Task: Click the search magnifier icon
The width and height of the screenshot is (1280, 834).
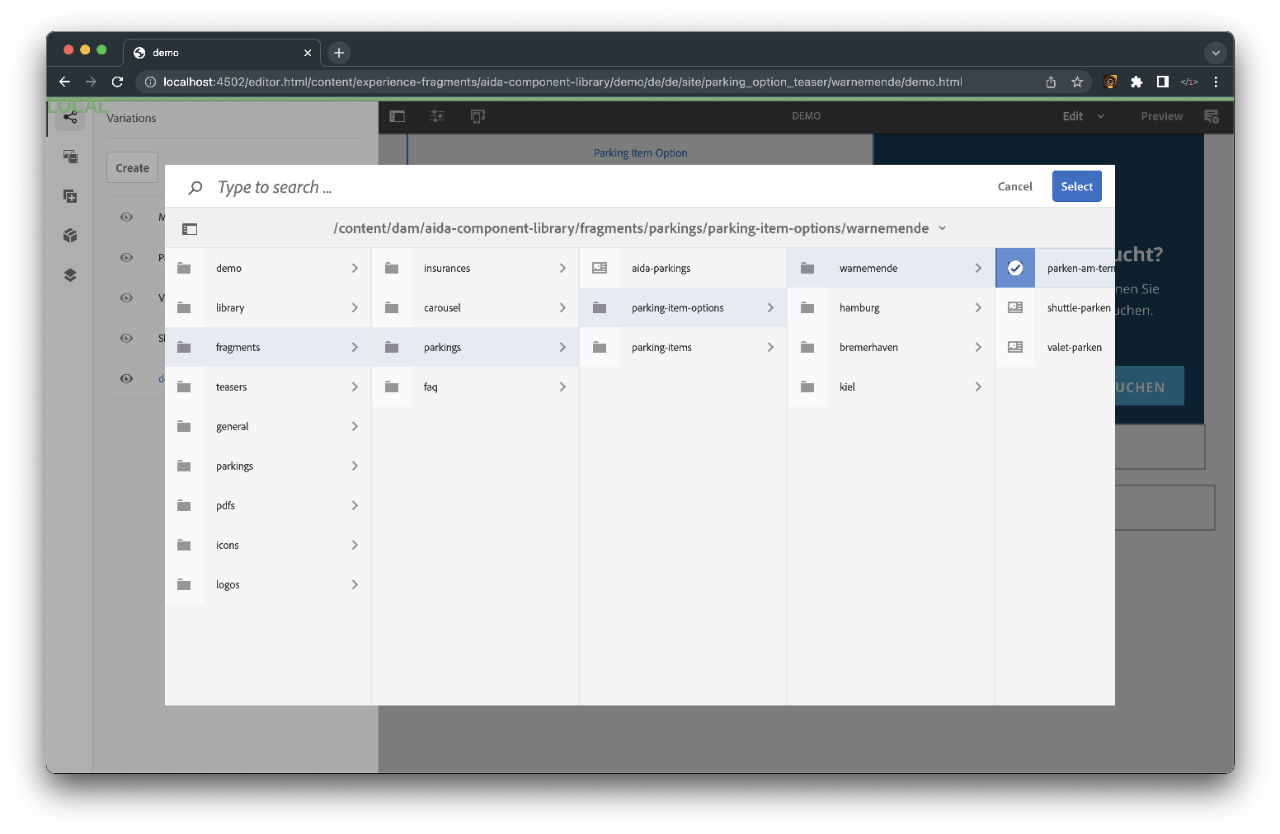Action: (196, 187)
